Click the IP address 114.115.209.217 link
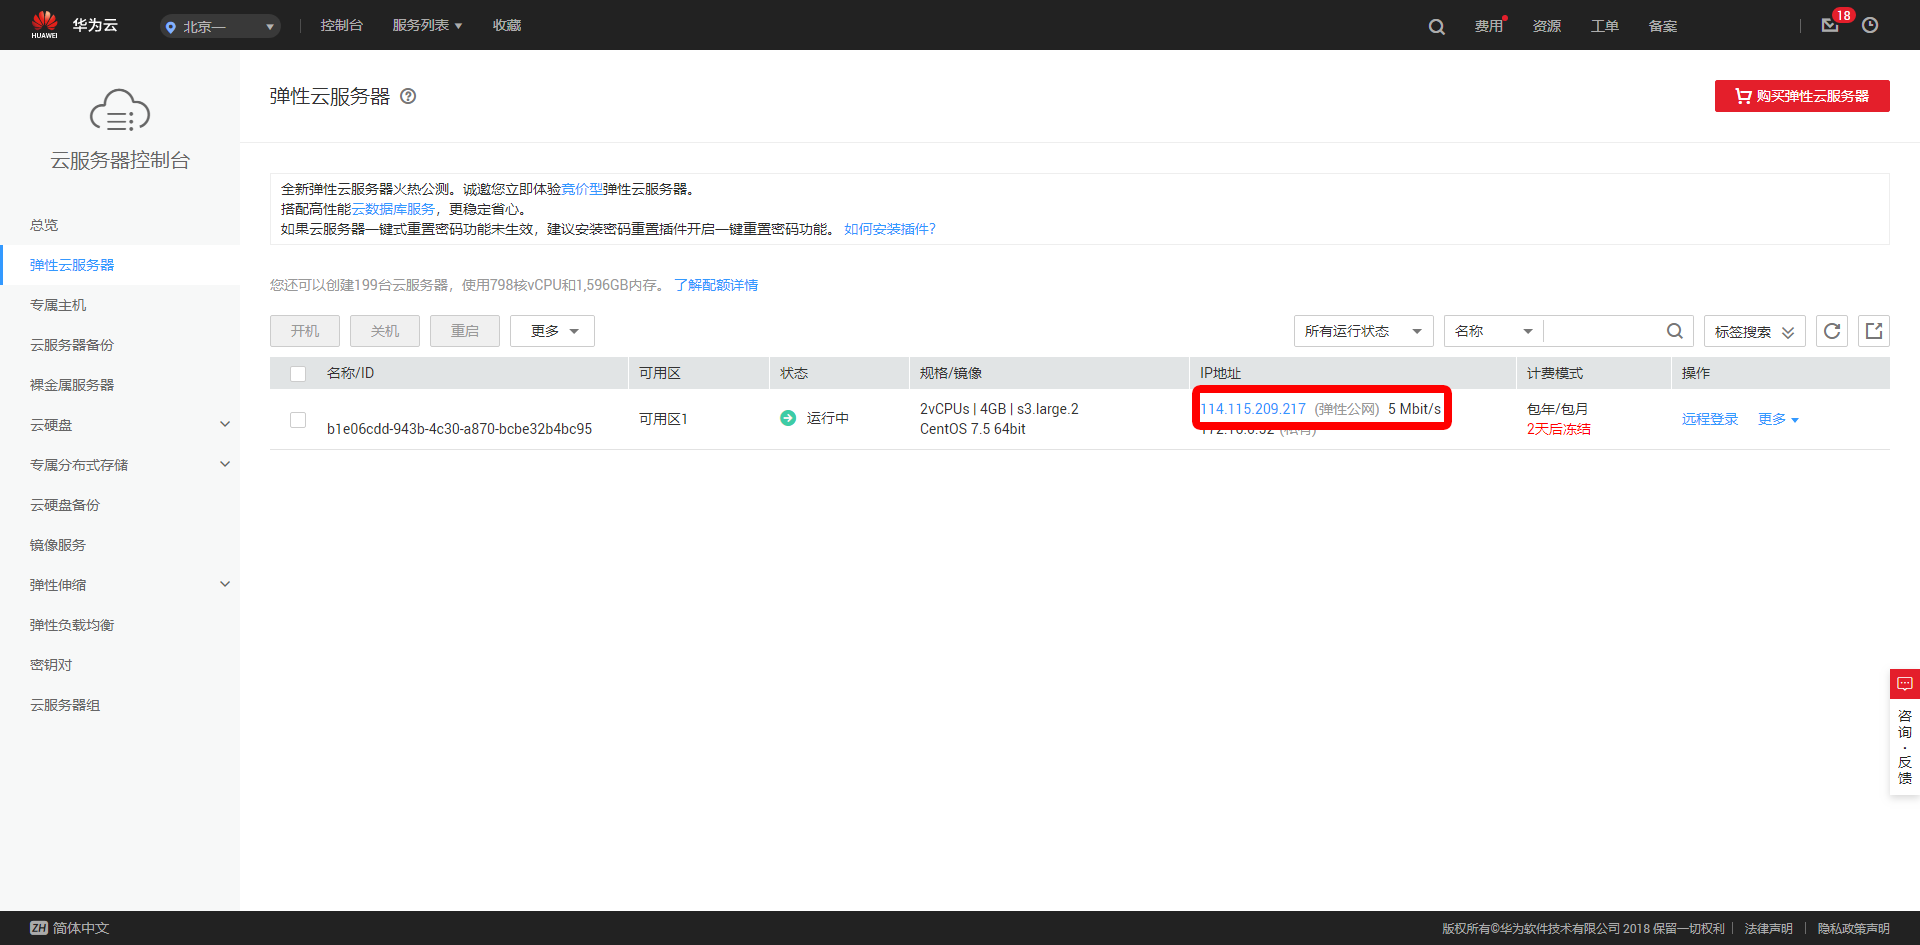Image resolution: width=1920 pixels, height=945 pixels. (x=1253, y=409)
